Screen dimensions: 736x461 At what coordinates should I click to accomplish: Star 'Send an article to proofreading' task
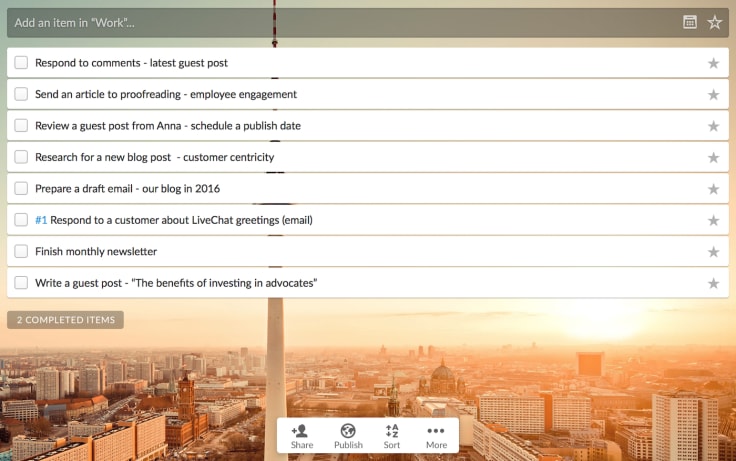(713, 94)
